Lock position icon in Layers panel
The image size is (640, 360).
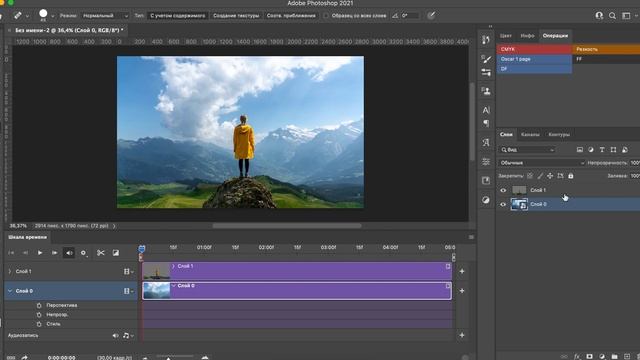(550, 176)
